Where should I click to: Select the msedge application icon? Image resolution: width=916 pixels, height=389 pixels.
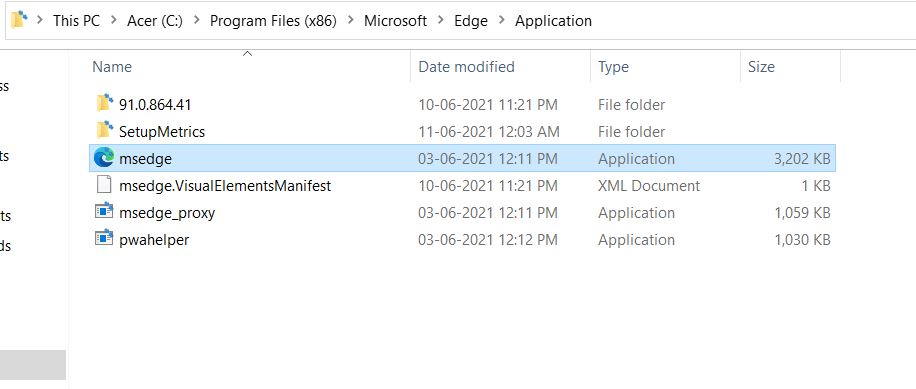click(x=104, y=158)
